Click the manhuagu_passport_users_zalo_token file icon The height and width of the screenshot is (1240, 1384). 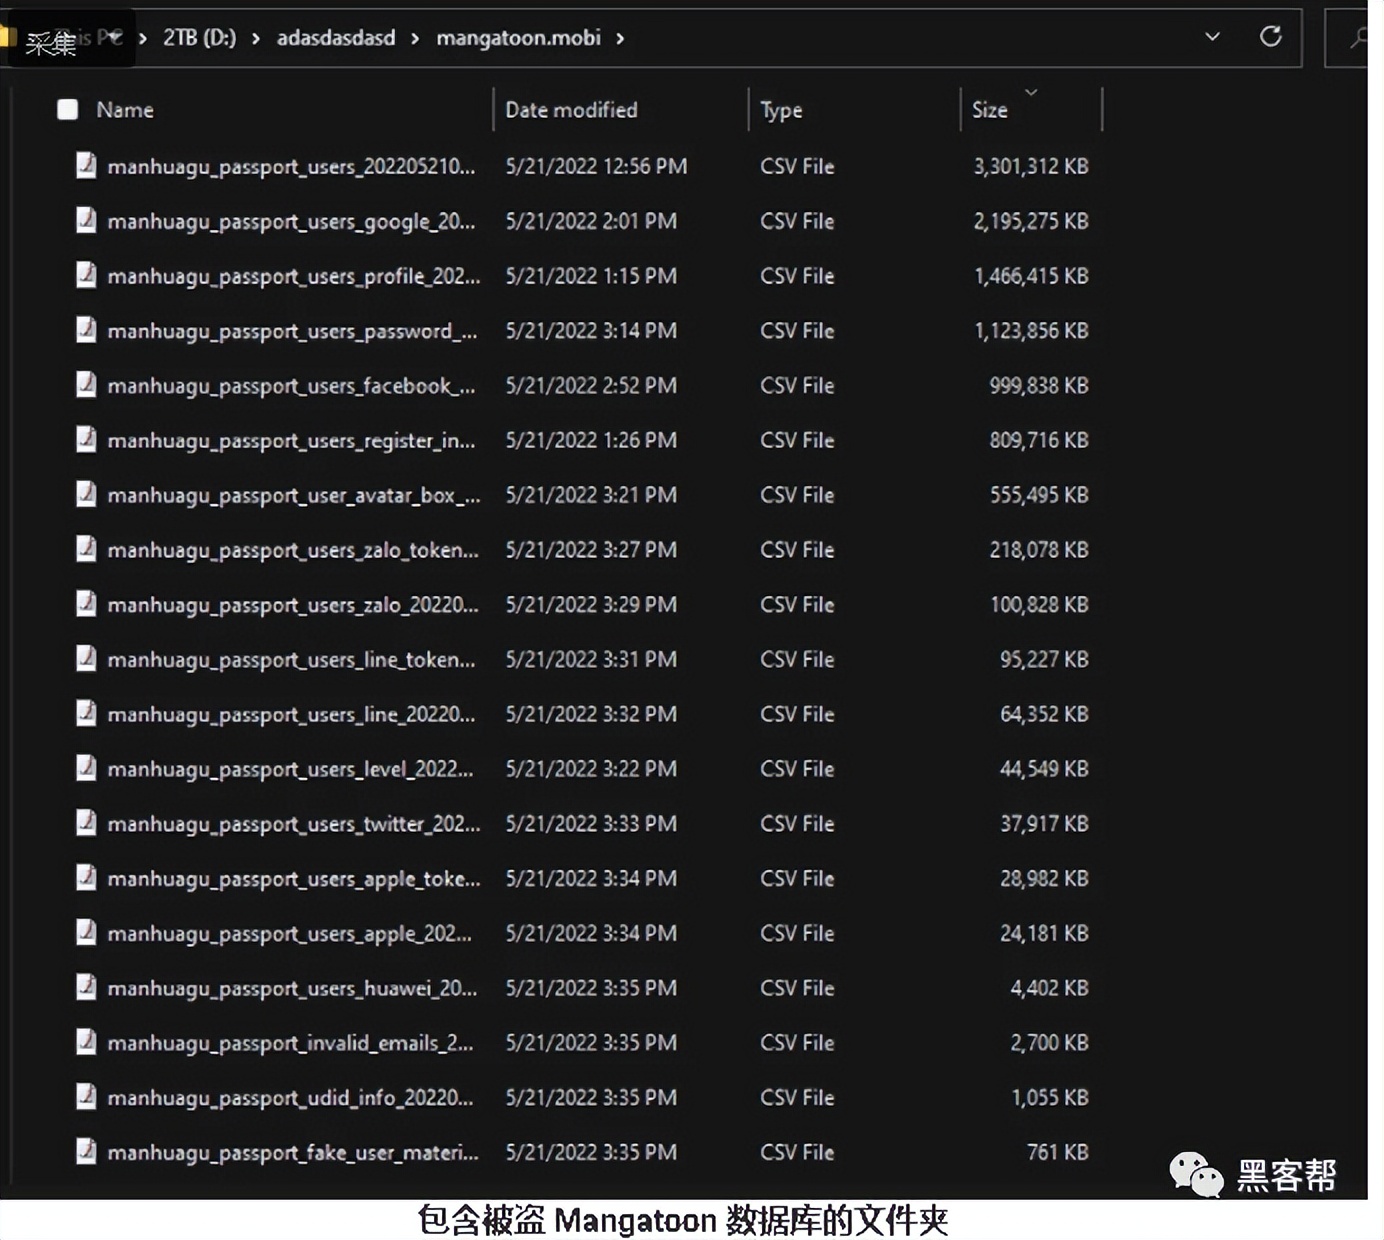pyautogui.click(x=87, y=549)
